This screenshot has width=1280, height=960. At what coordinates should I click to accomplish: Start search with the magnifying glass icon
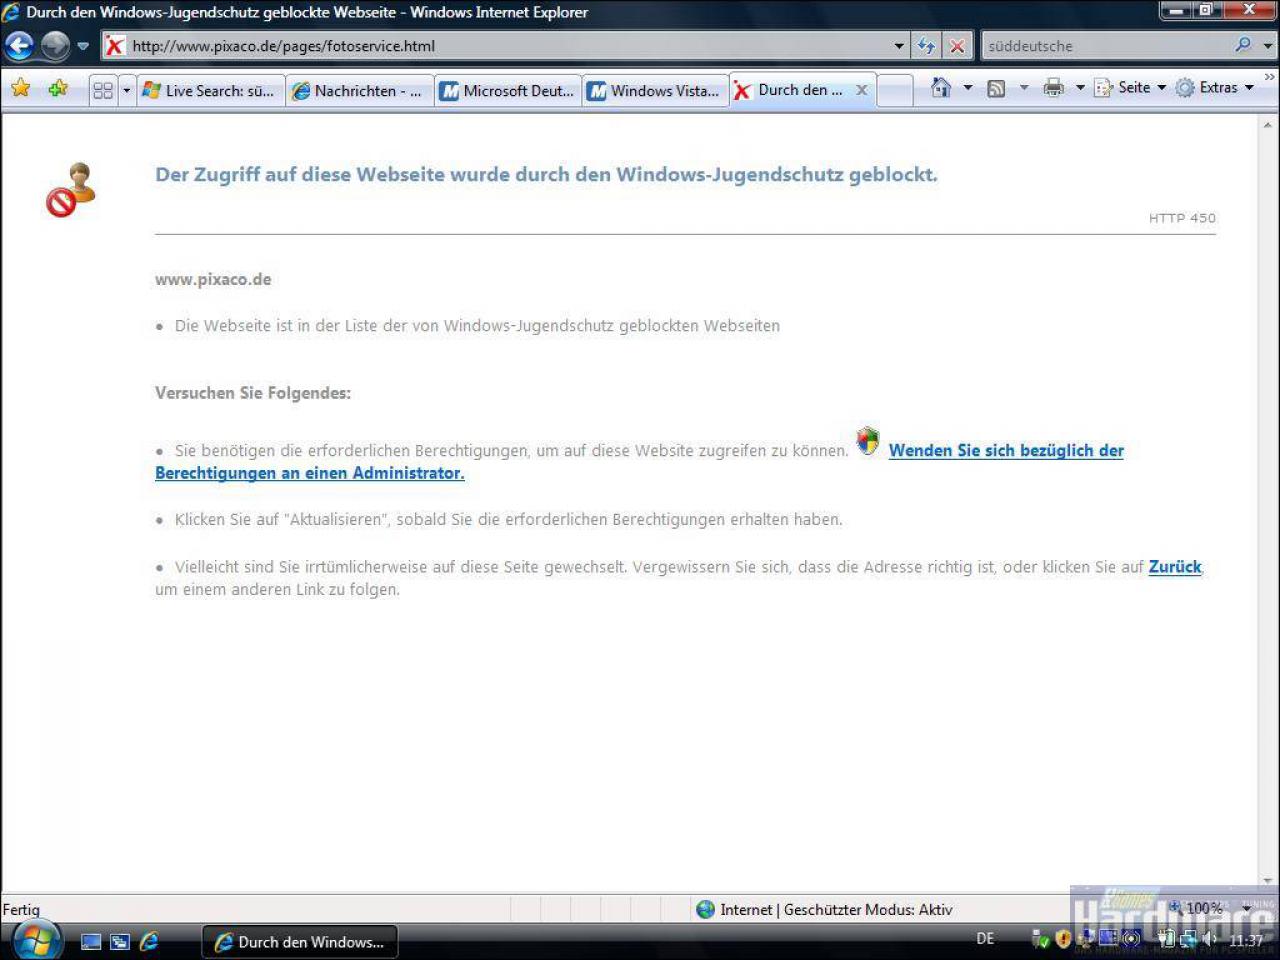click(1243, 45)
